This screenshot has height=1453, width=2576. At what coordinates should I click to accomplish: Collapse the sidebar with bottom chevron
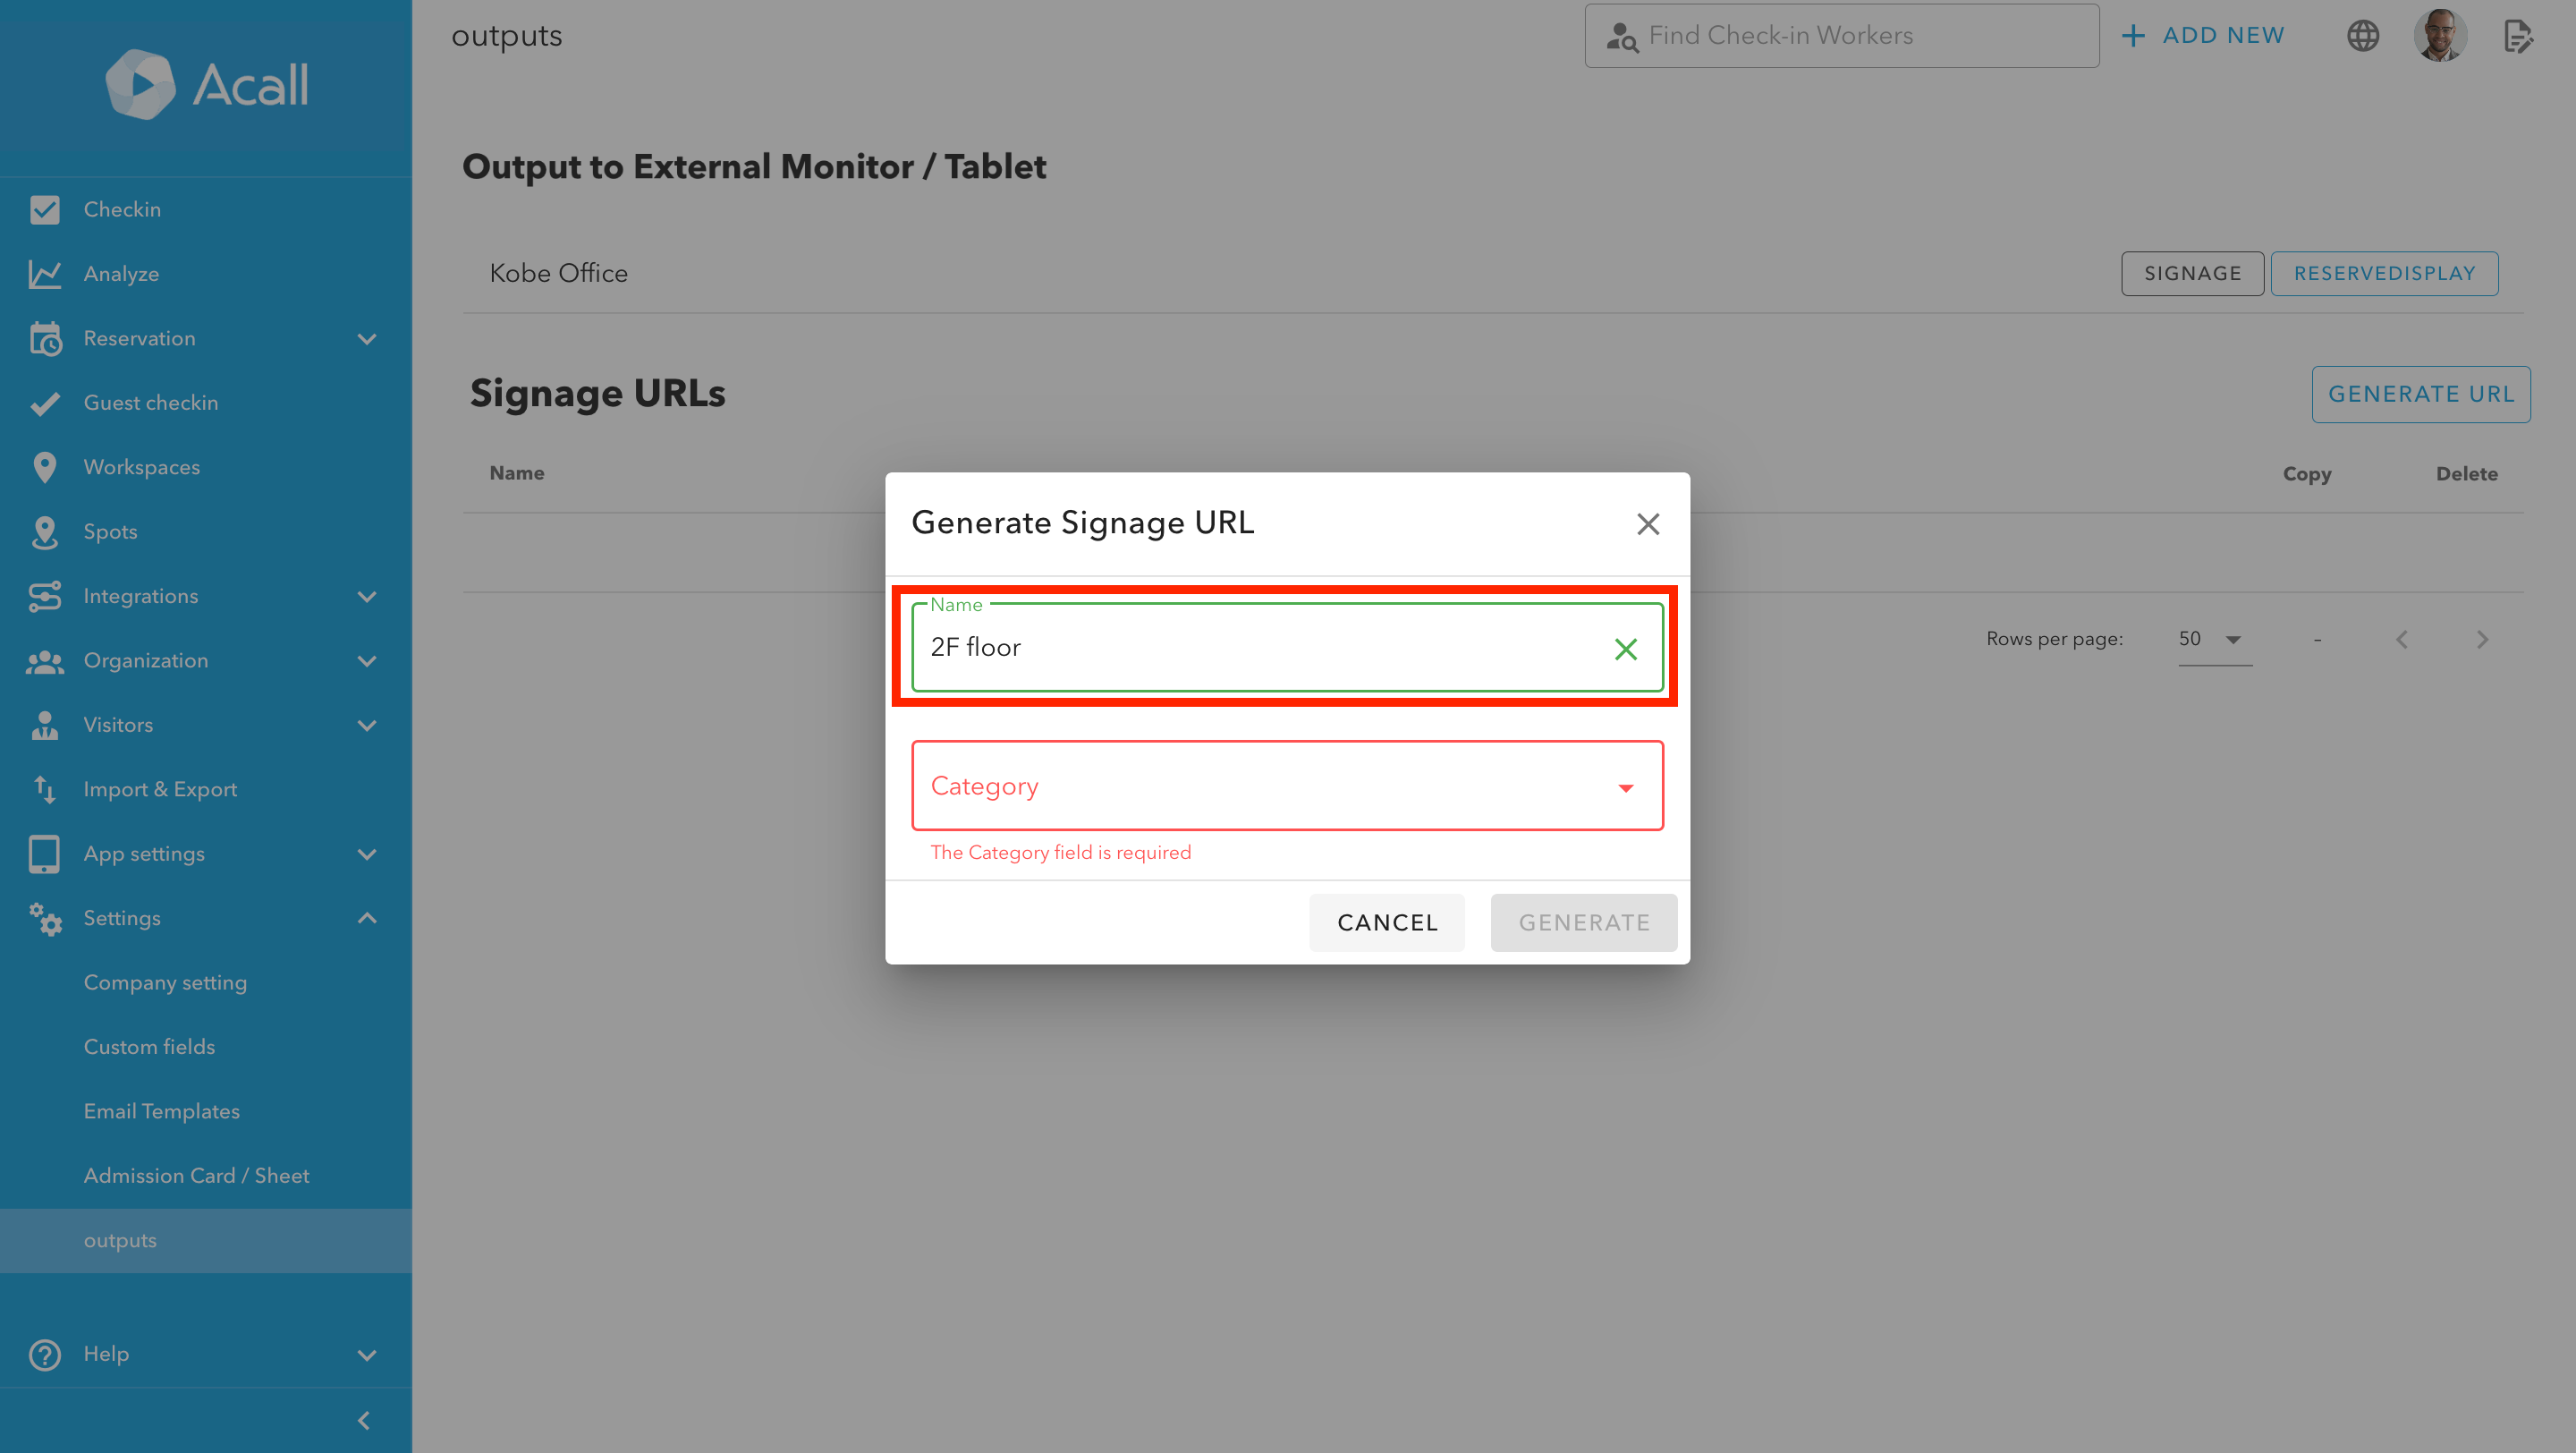click(x=364, y=1420)
